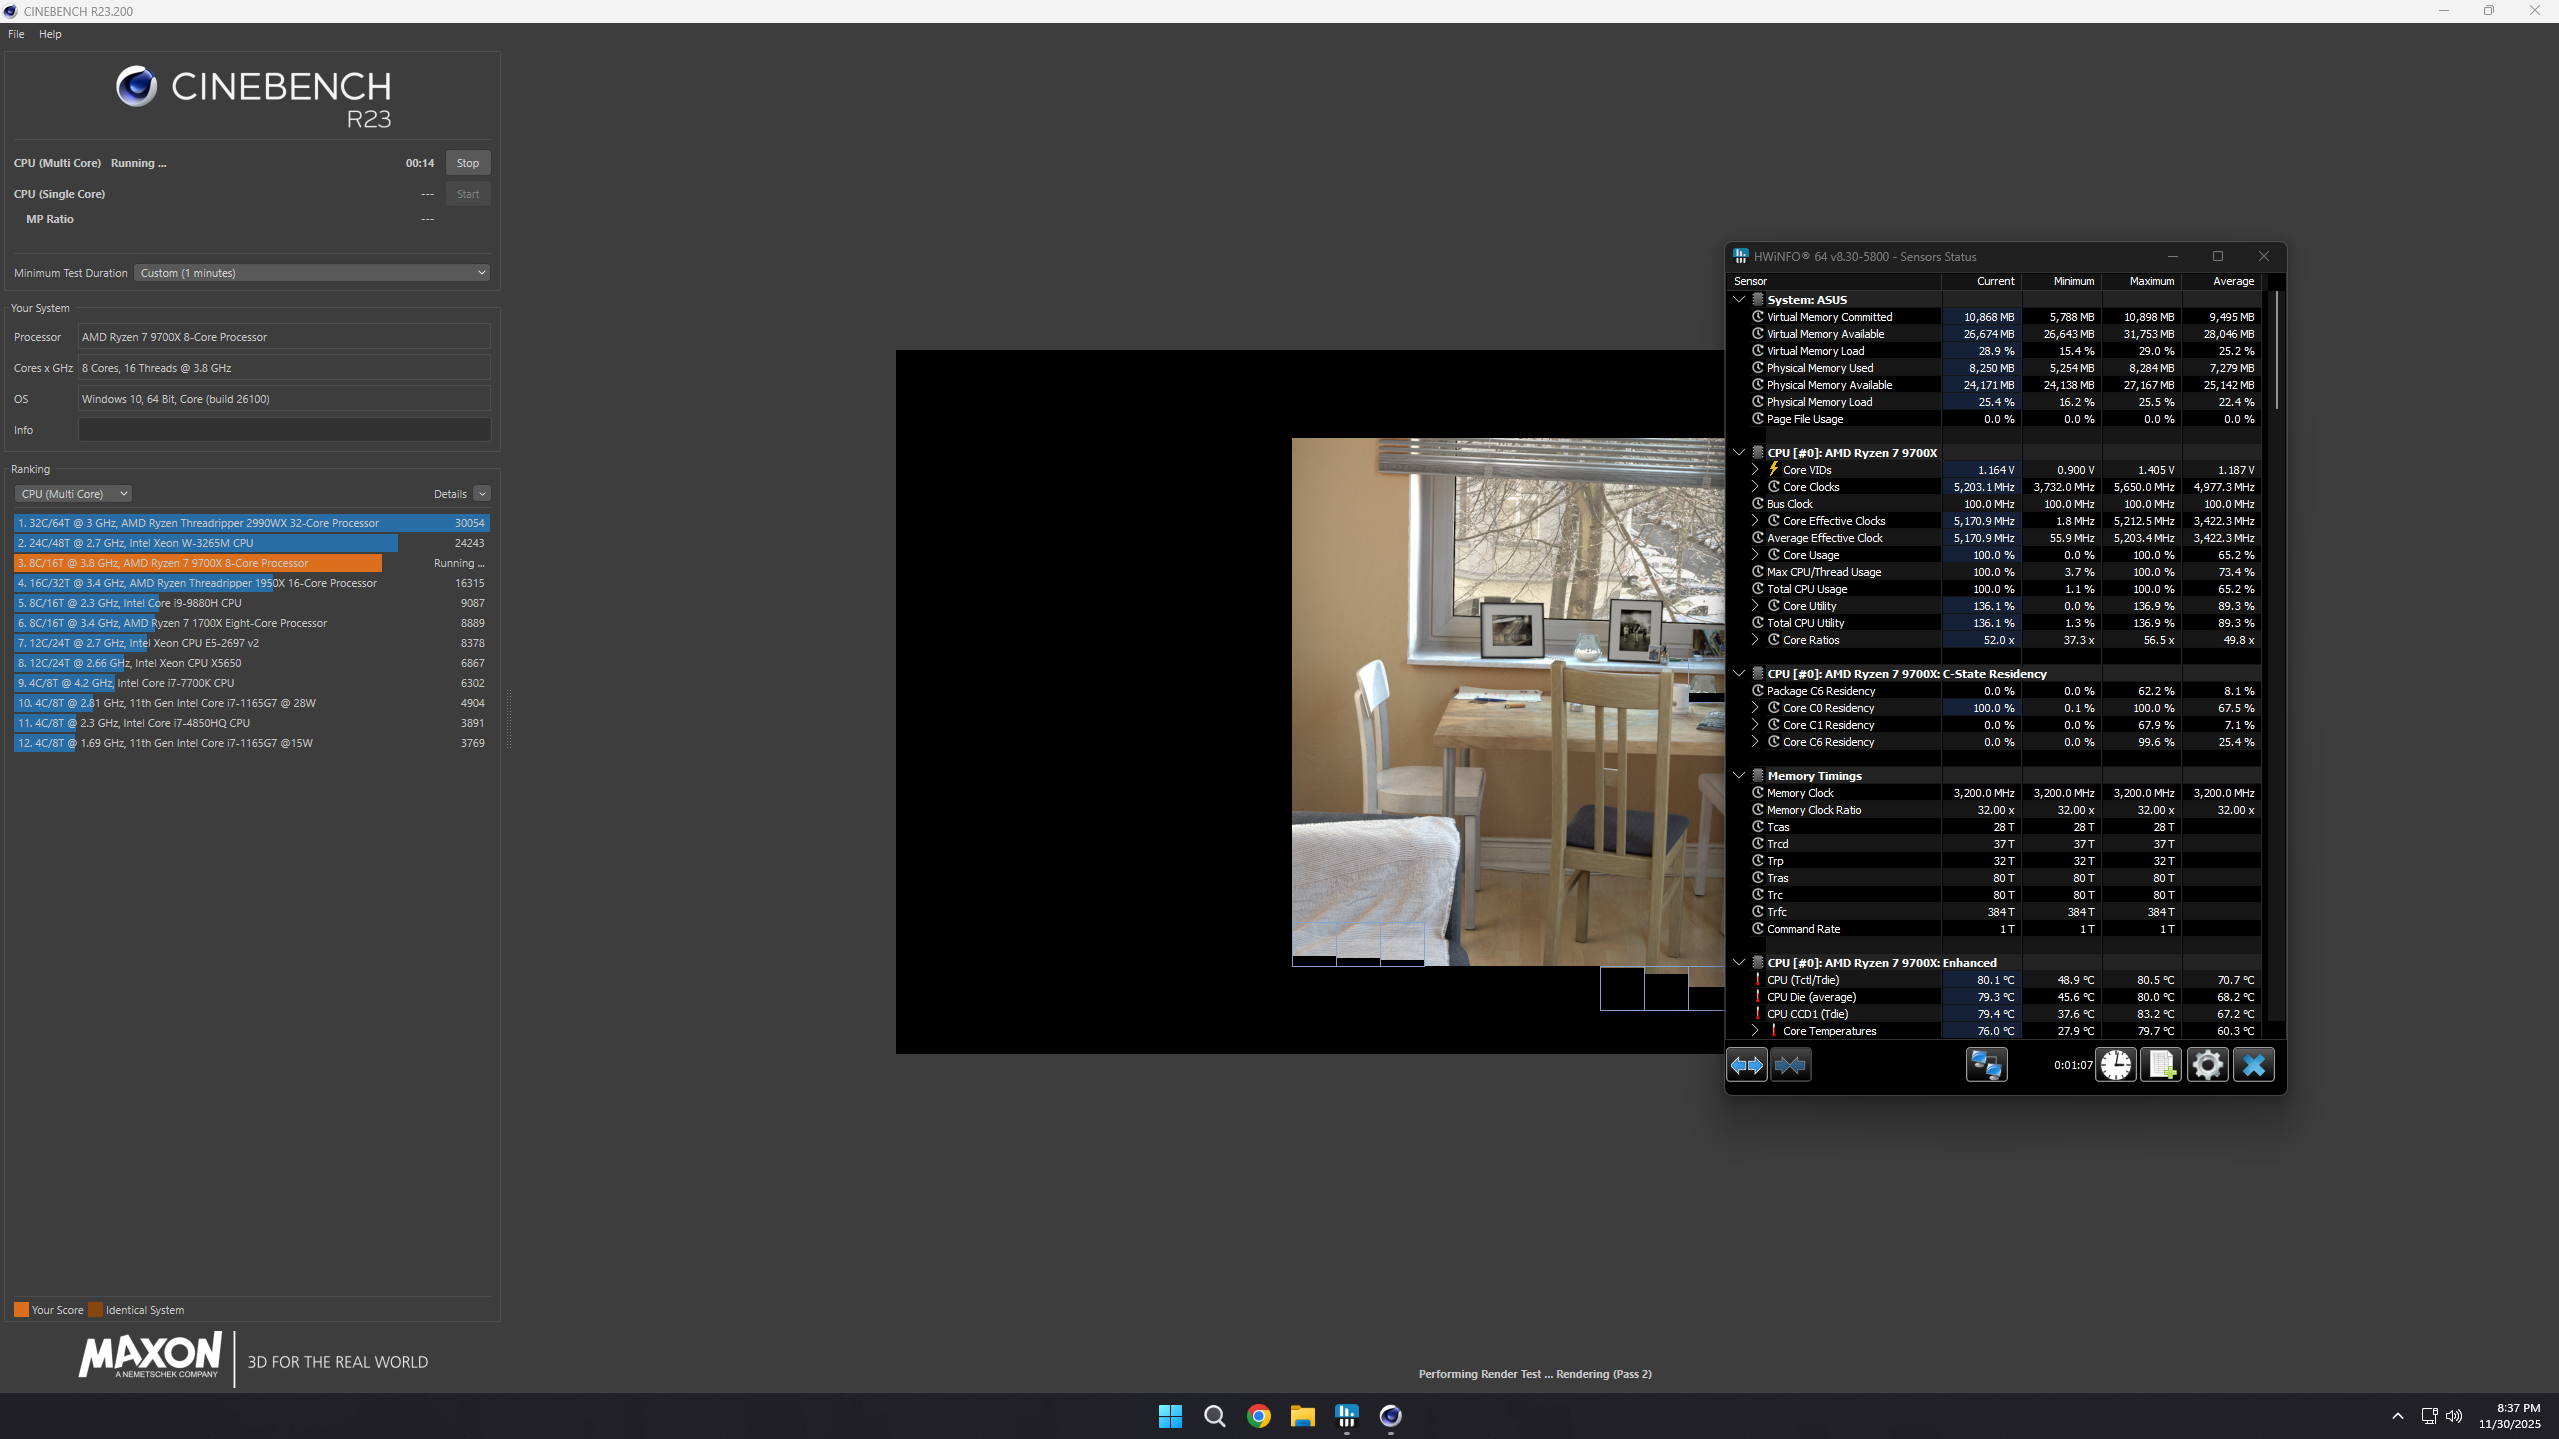Viewport: 2559px width, 1439px height.
Task: Select Ryzen 7 9700X Running ranking row
Action: [x=252, y=563]
